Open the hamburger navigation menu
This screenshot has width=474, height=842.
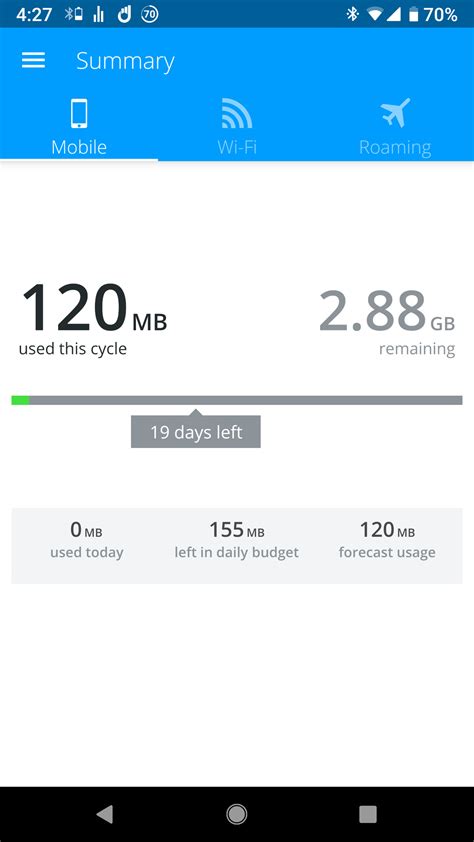[x=33, y=60]
